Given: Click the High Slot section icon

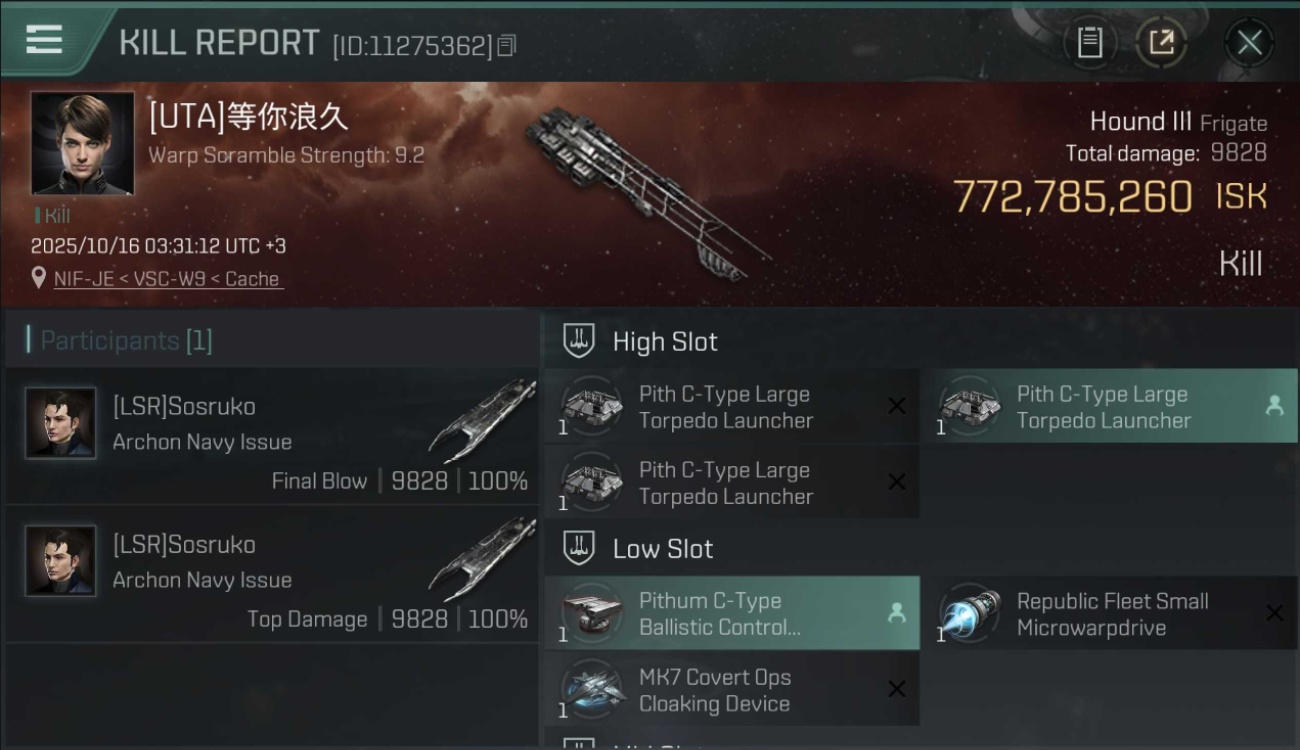Looking at the screenshot, I should 578,341.
